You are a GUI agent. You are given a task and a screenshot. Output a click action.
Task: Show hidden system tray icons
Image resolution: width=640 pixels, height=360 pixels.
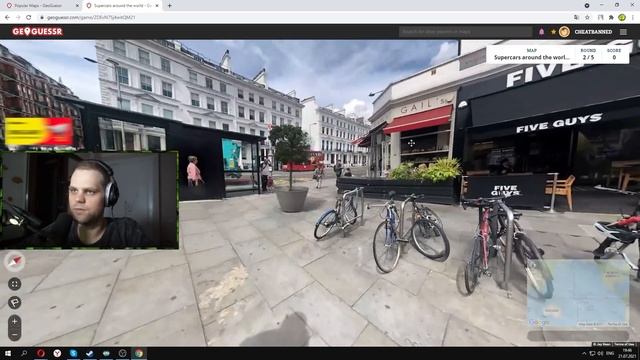coord(584,353)
